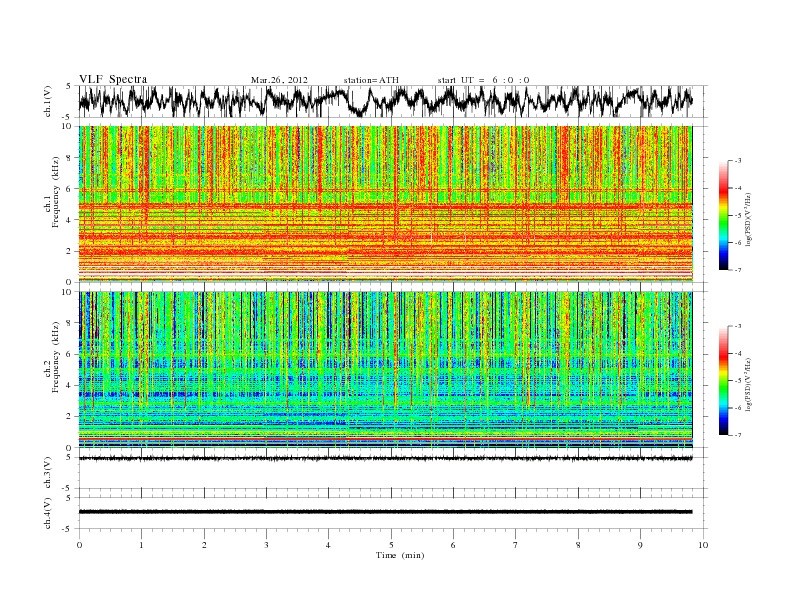Click the 'ch.3(V)' axis label

pos(48,473)
